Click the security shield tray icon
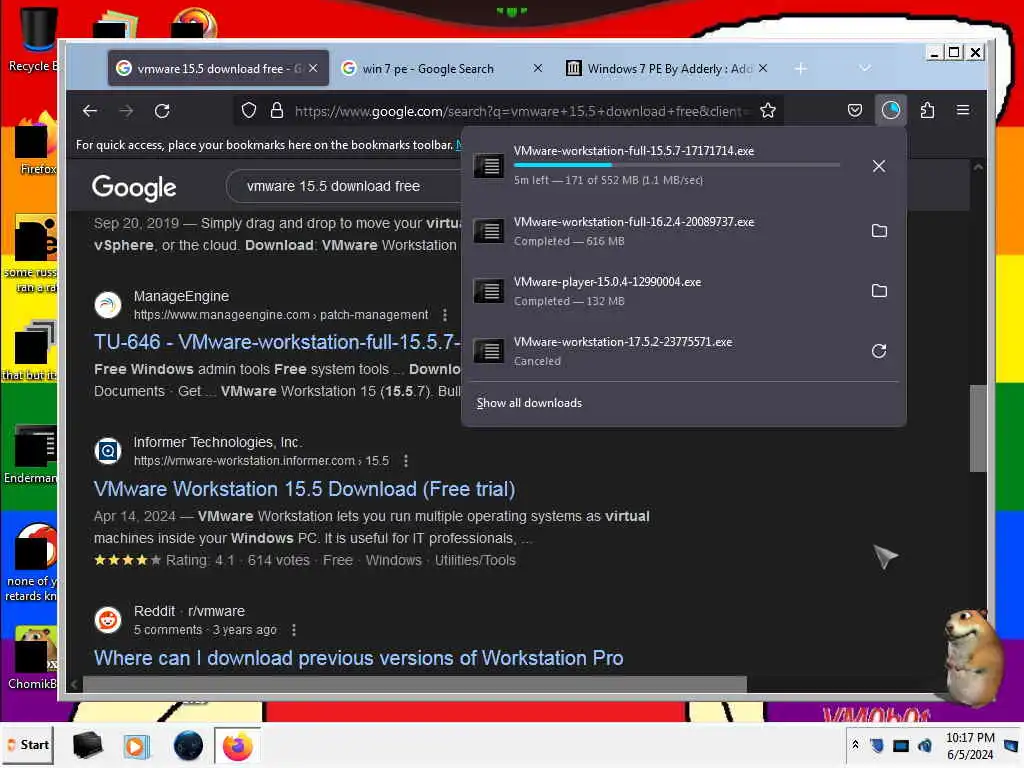 click(x=877, y=745)
